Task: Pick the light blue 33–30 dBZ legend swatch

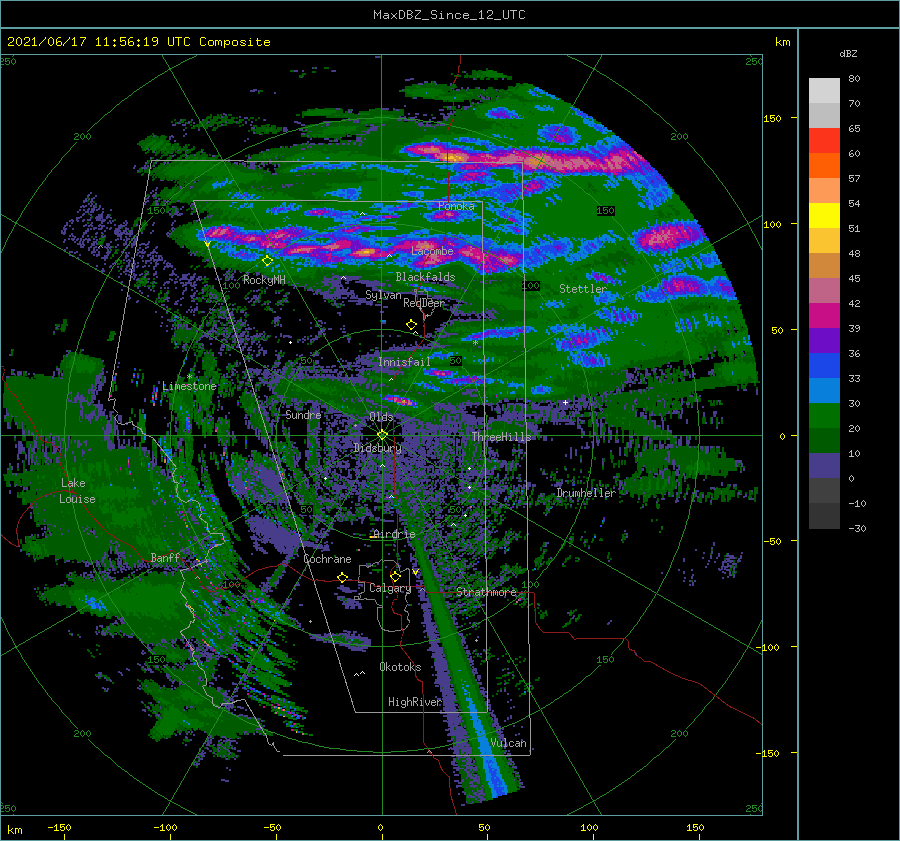Action: coord(824,390)
